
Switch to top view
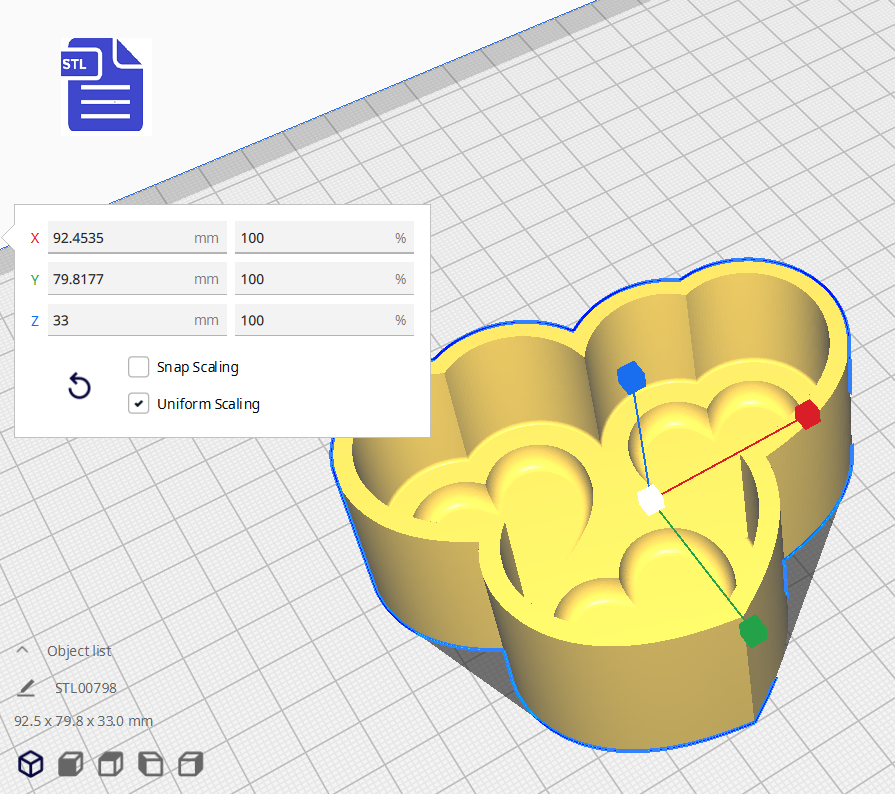[x=109, y=763]
